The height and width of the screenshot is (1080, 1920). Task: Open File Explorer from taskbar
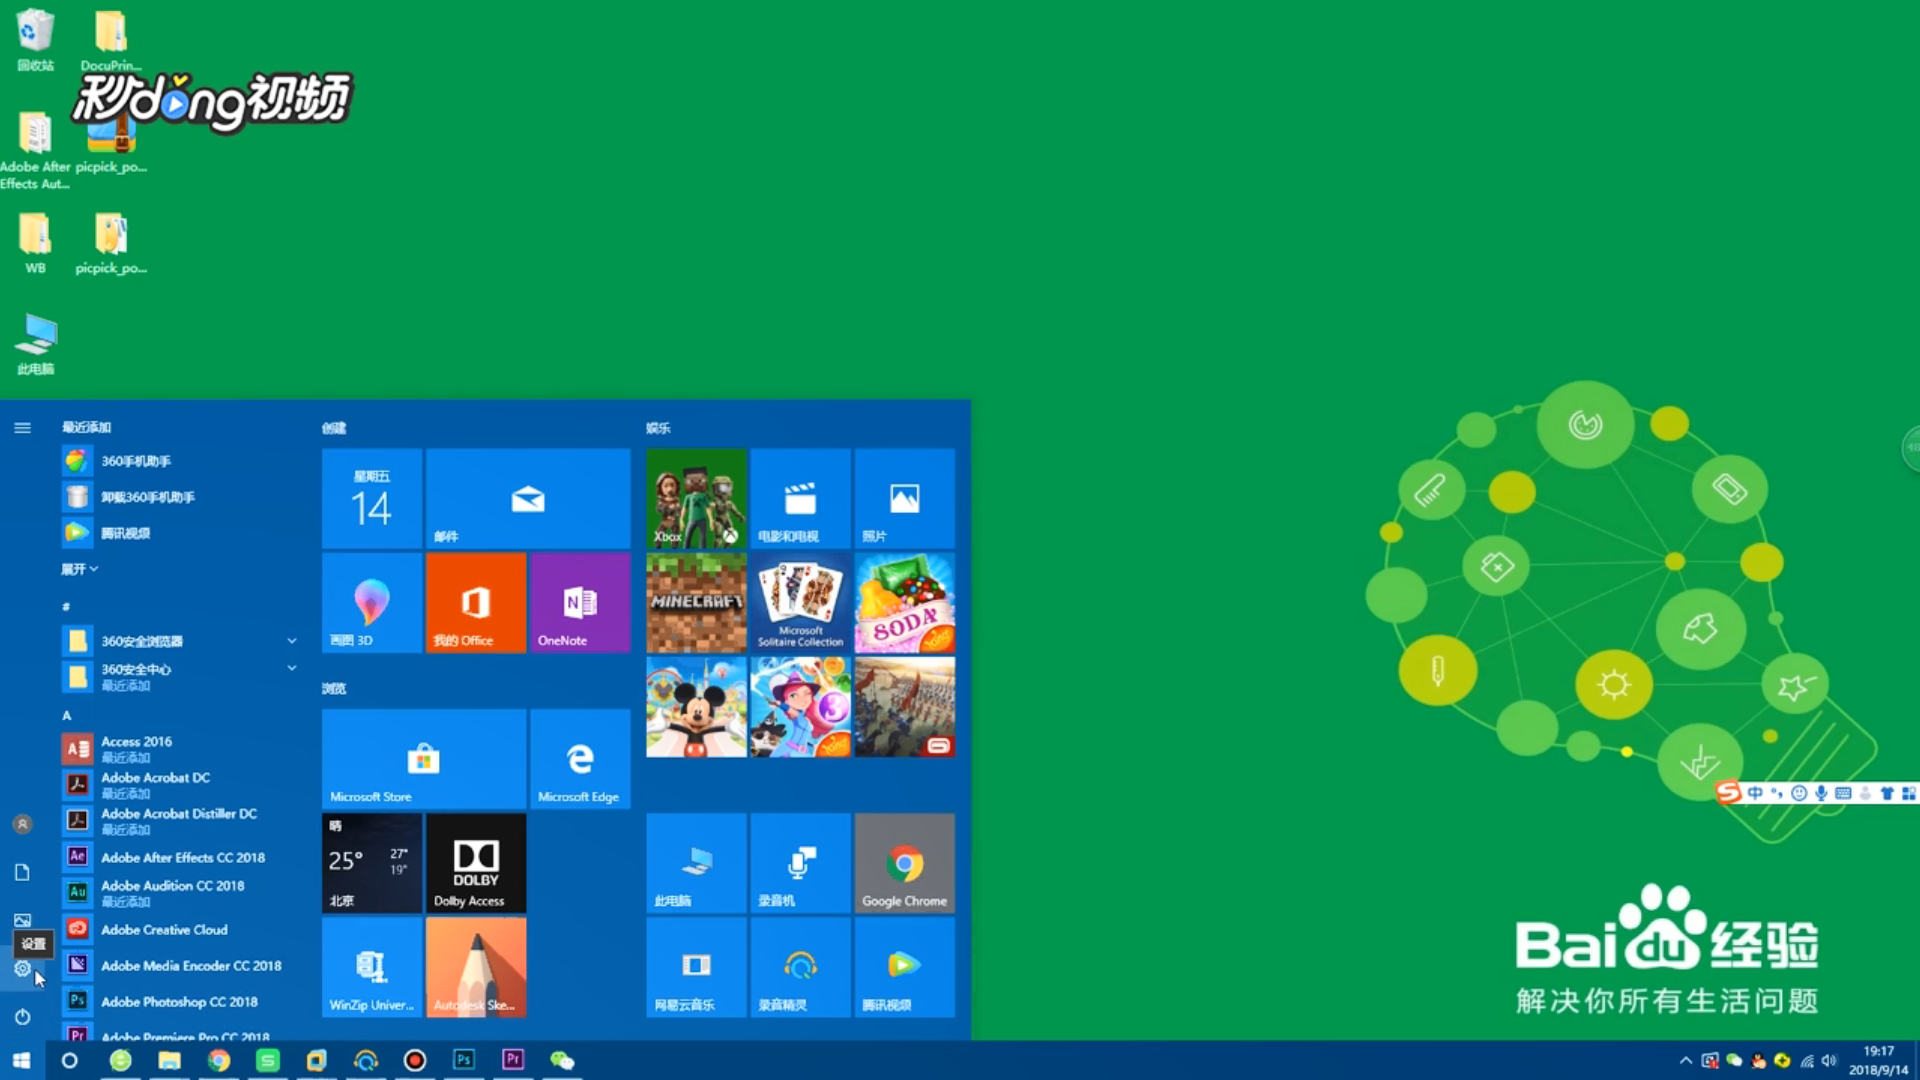point(169,1060)
